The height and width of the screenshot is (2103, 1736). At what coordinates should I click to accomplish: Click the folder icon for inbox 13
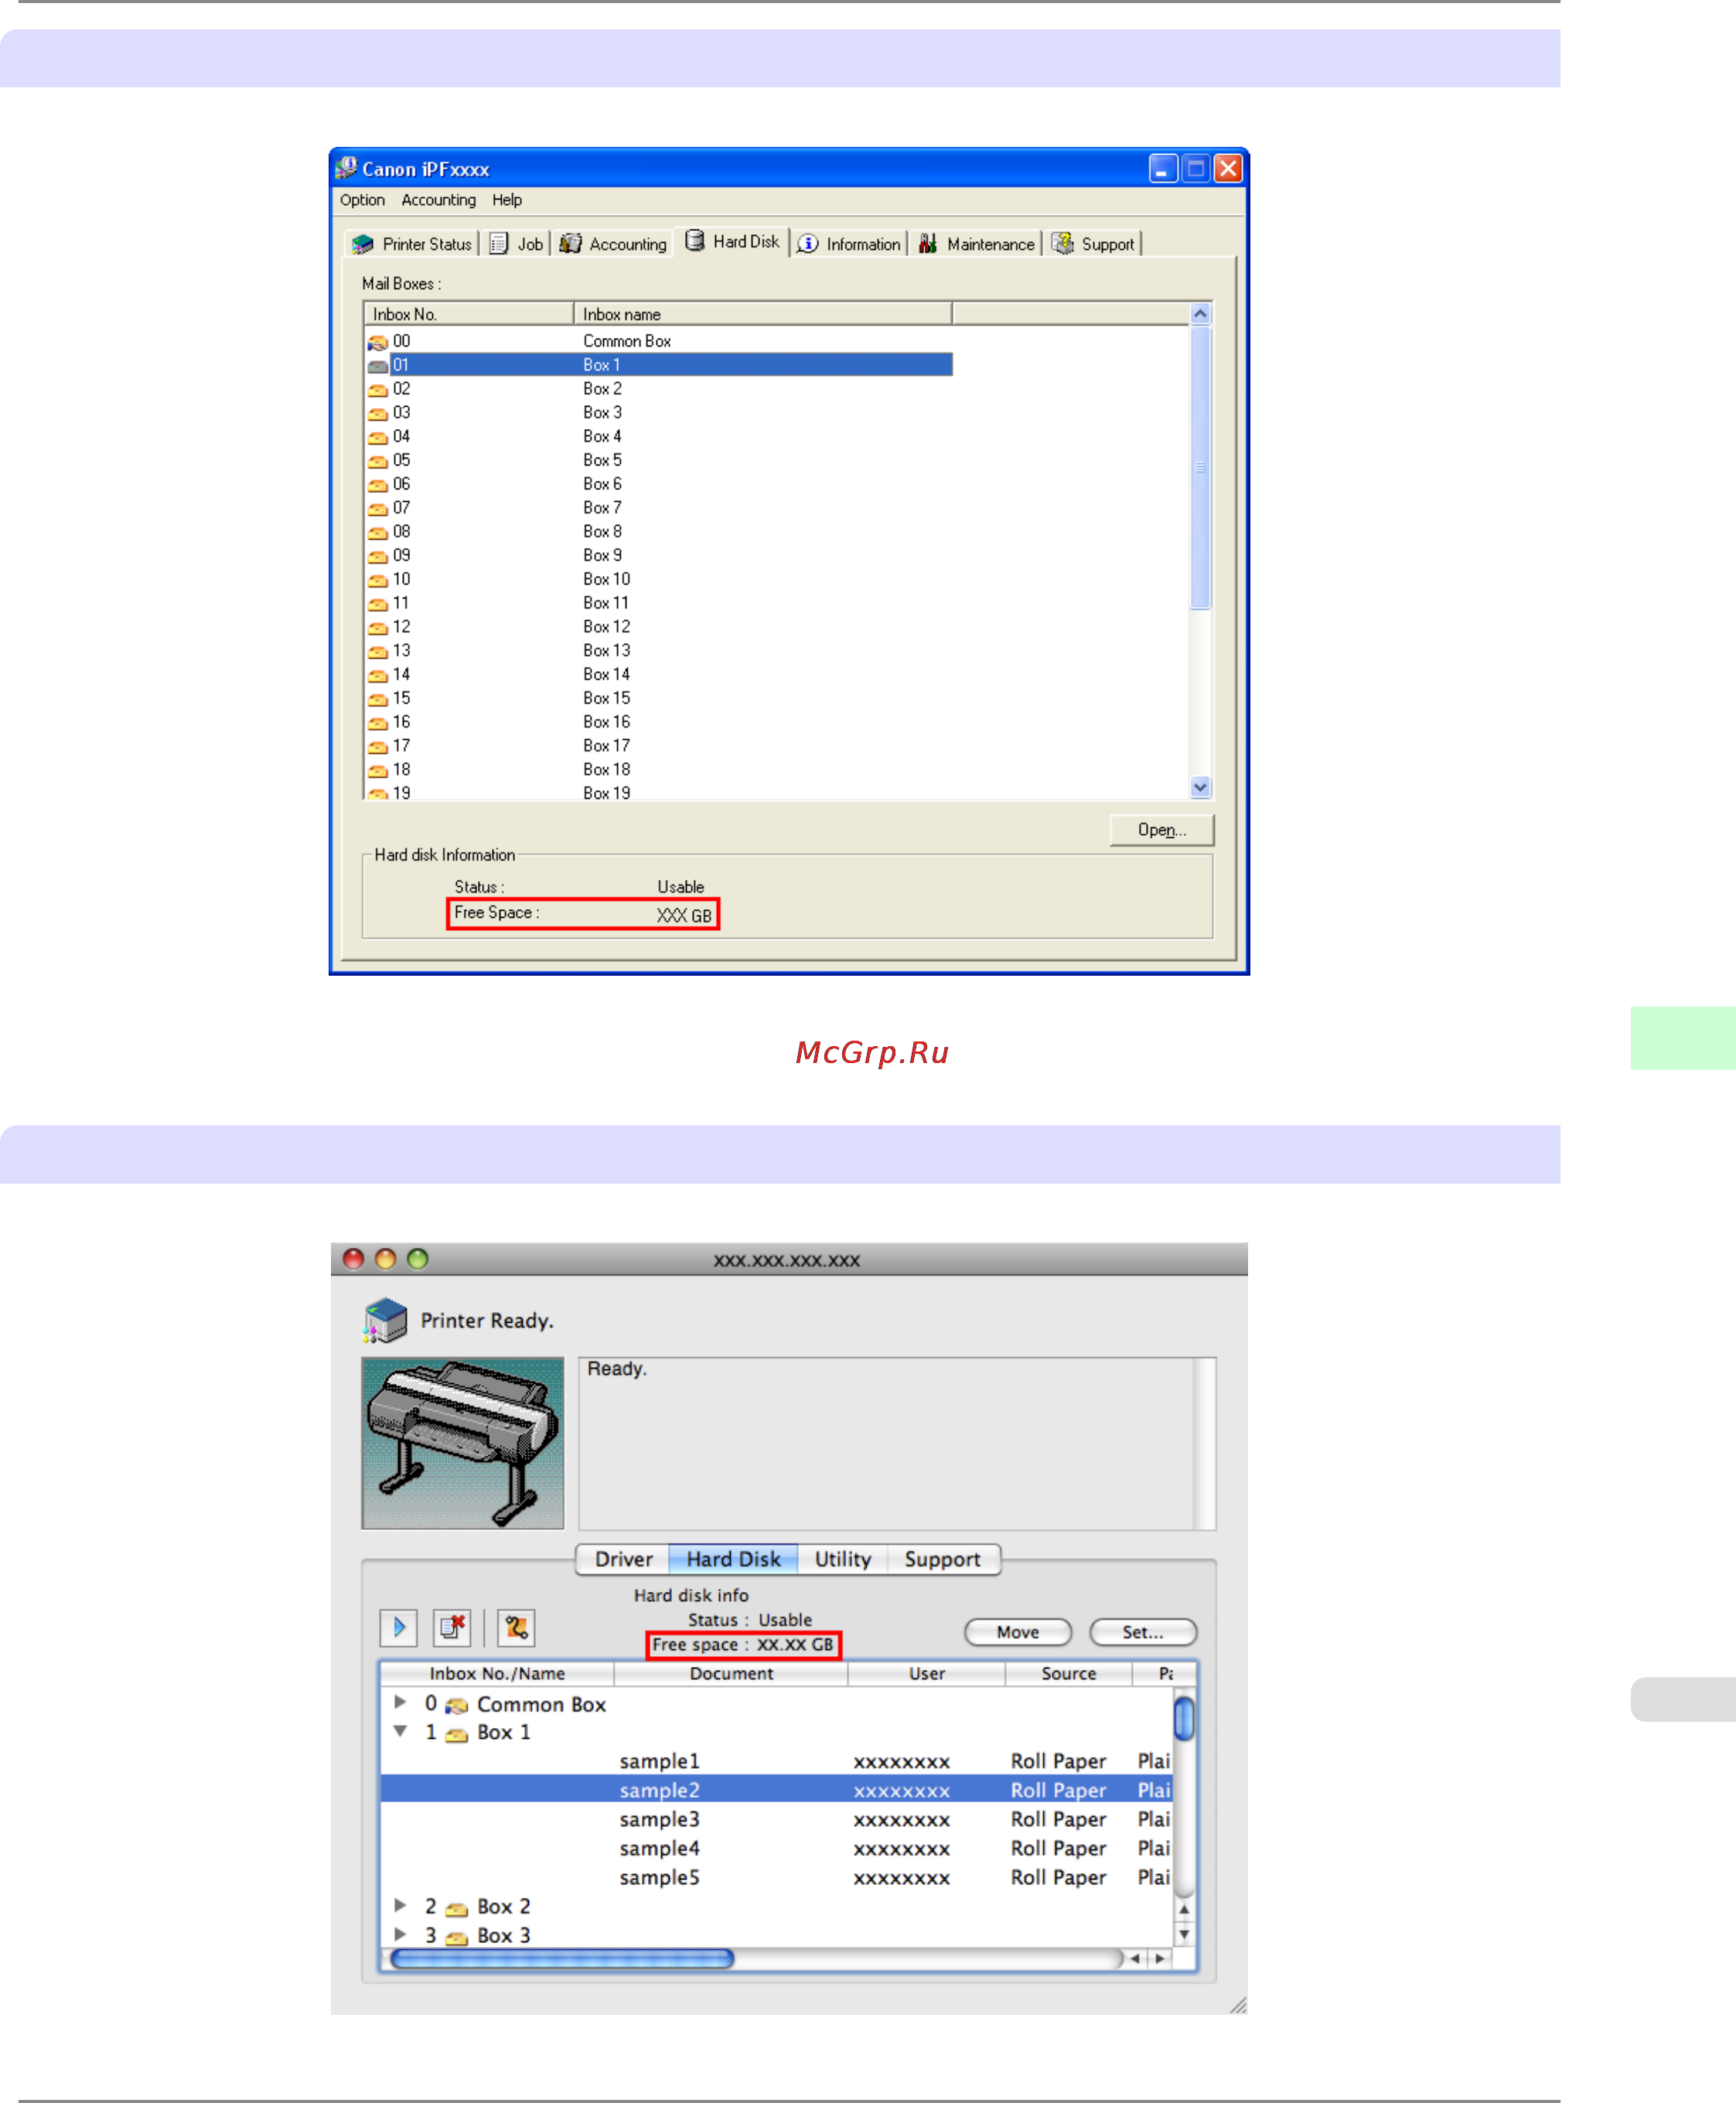(x=377, y=652)
